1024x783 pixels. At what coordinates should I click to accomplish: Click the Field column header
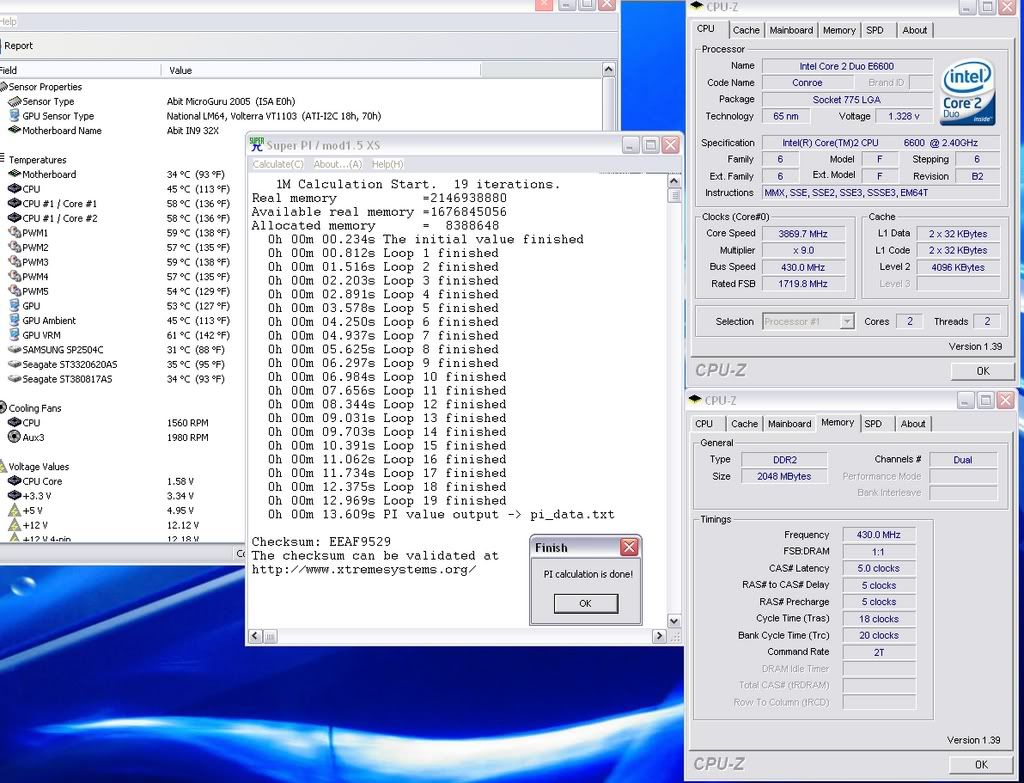tap(78, 70)
